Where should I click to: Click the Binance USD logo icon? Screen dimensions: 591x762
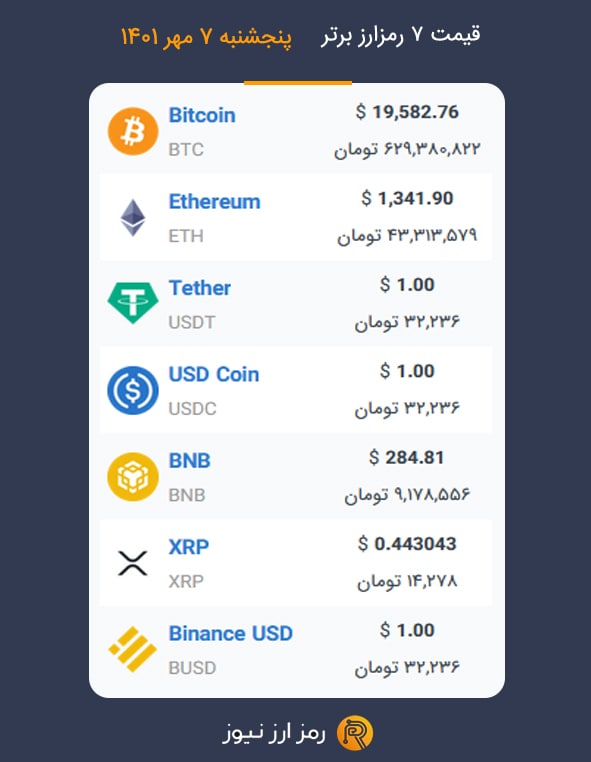133,649
